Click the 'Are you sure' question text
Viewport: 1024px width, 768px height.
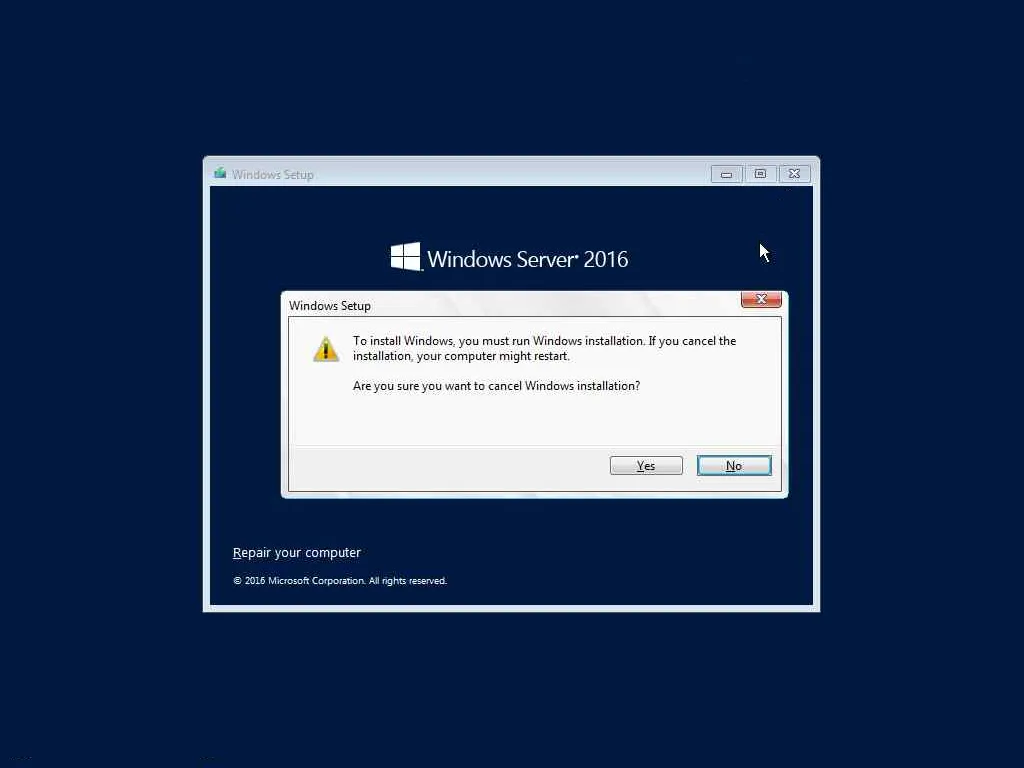(496, 386)
